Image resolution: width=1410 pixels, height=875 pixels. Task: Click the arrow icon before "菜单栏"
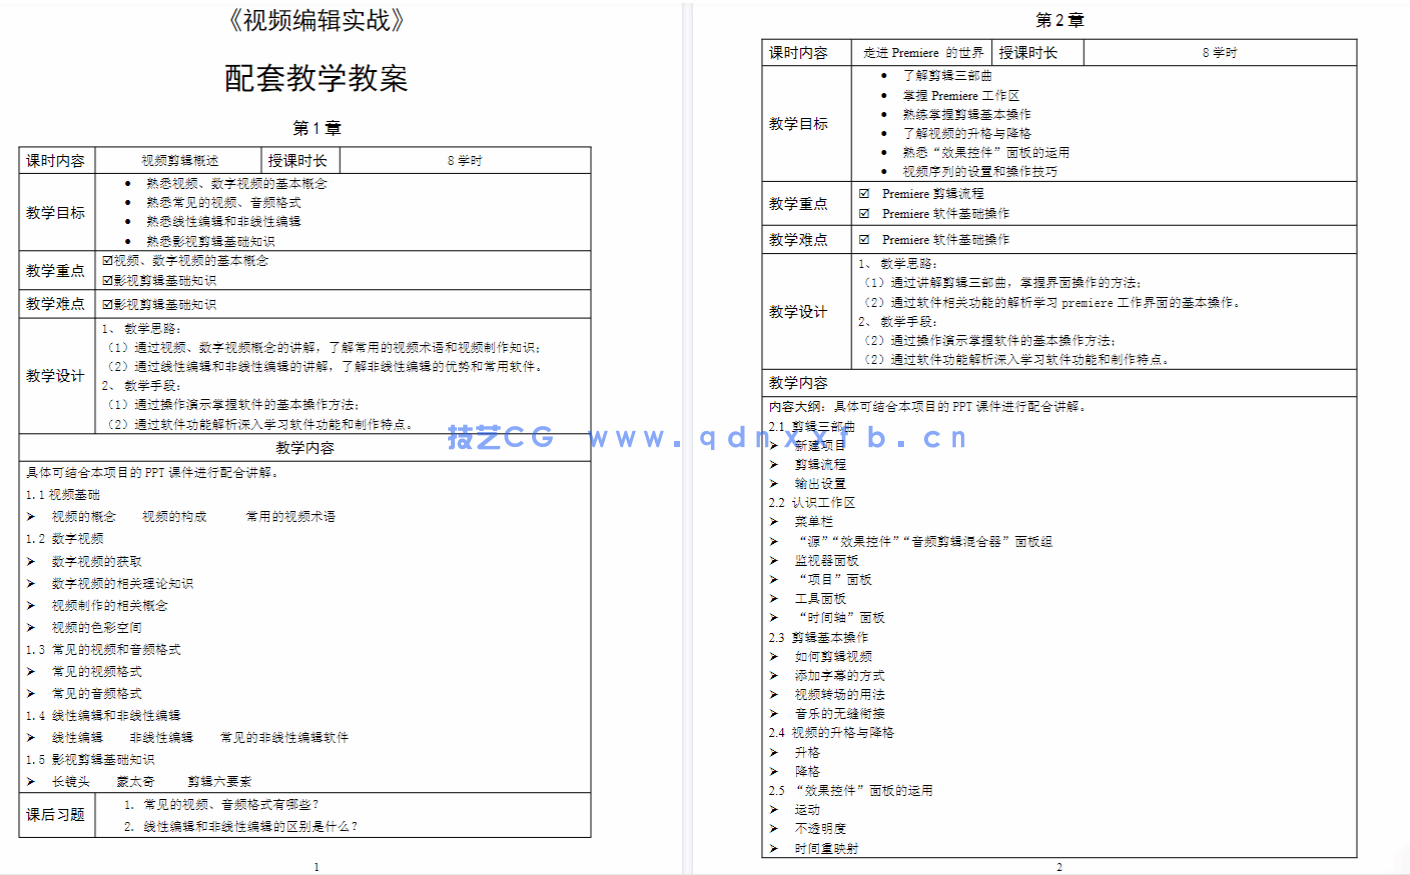771,522
